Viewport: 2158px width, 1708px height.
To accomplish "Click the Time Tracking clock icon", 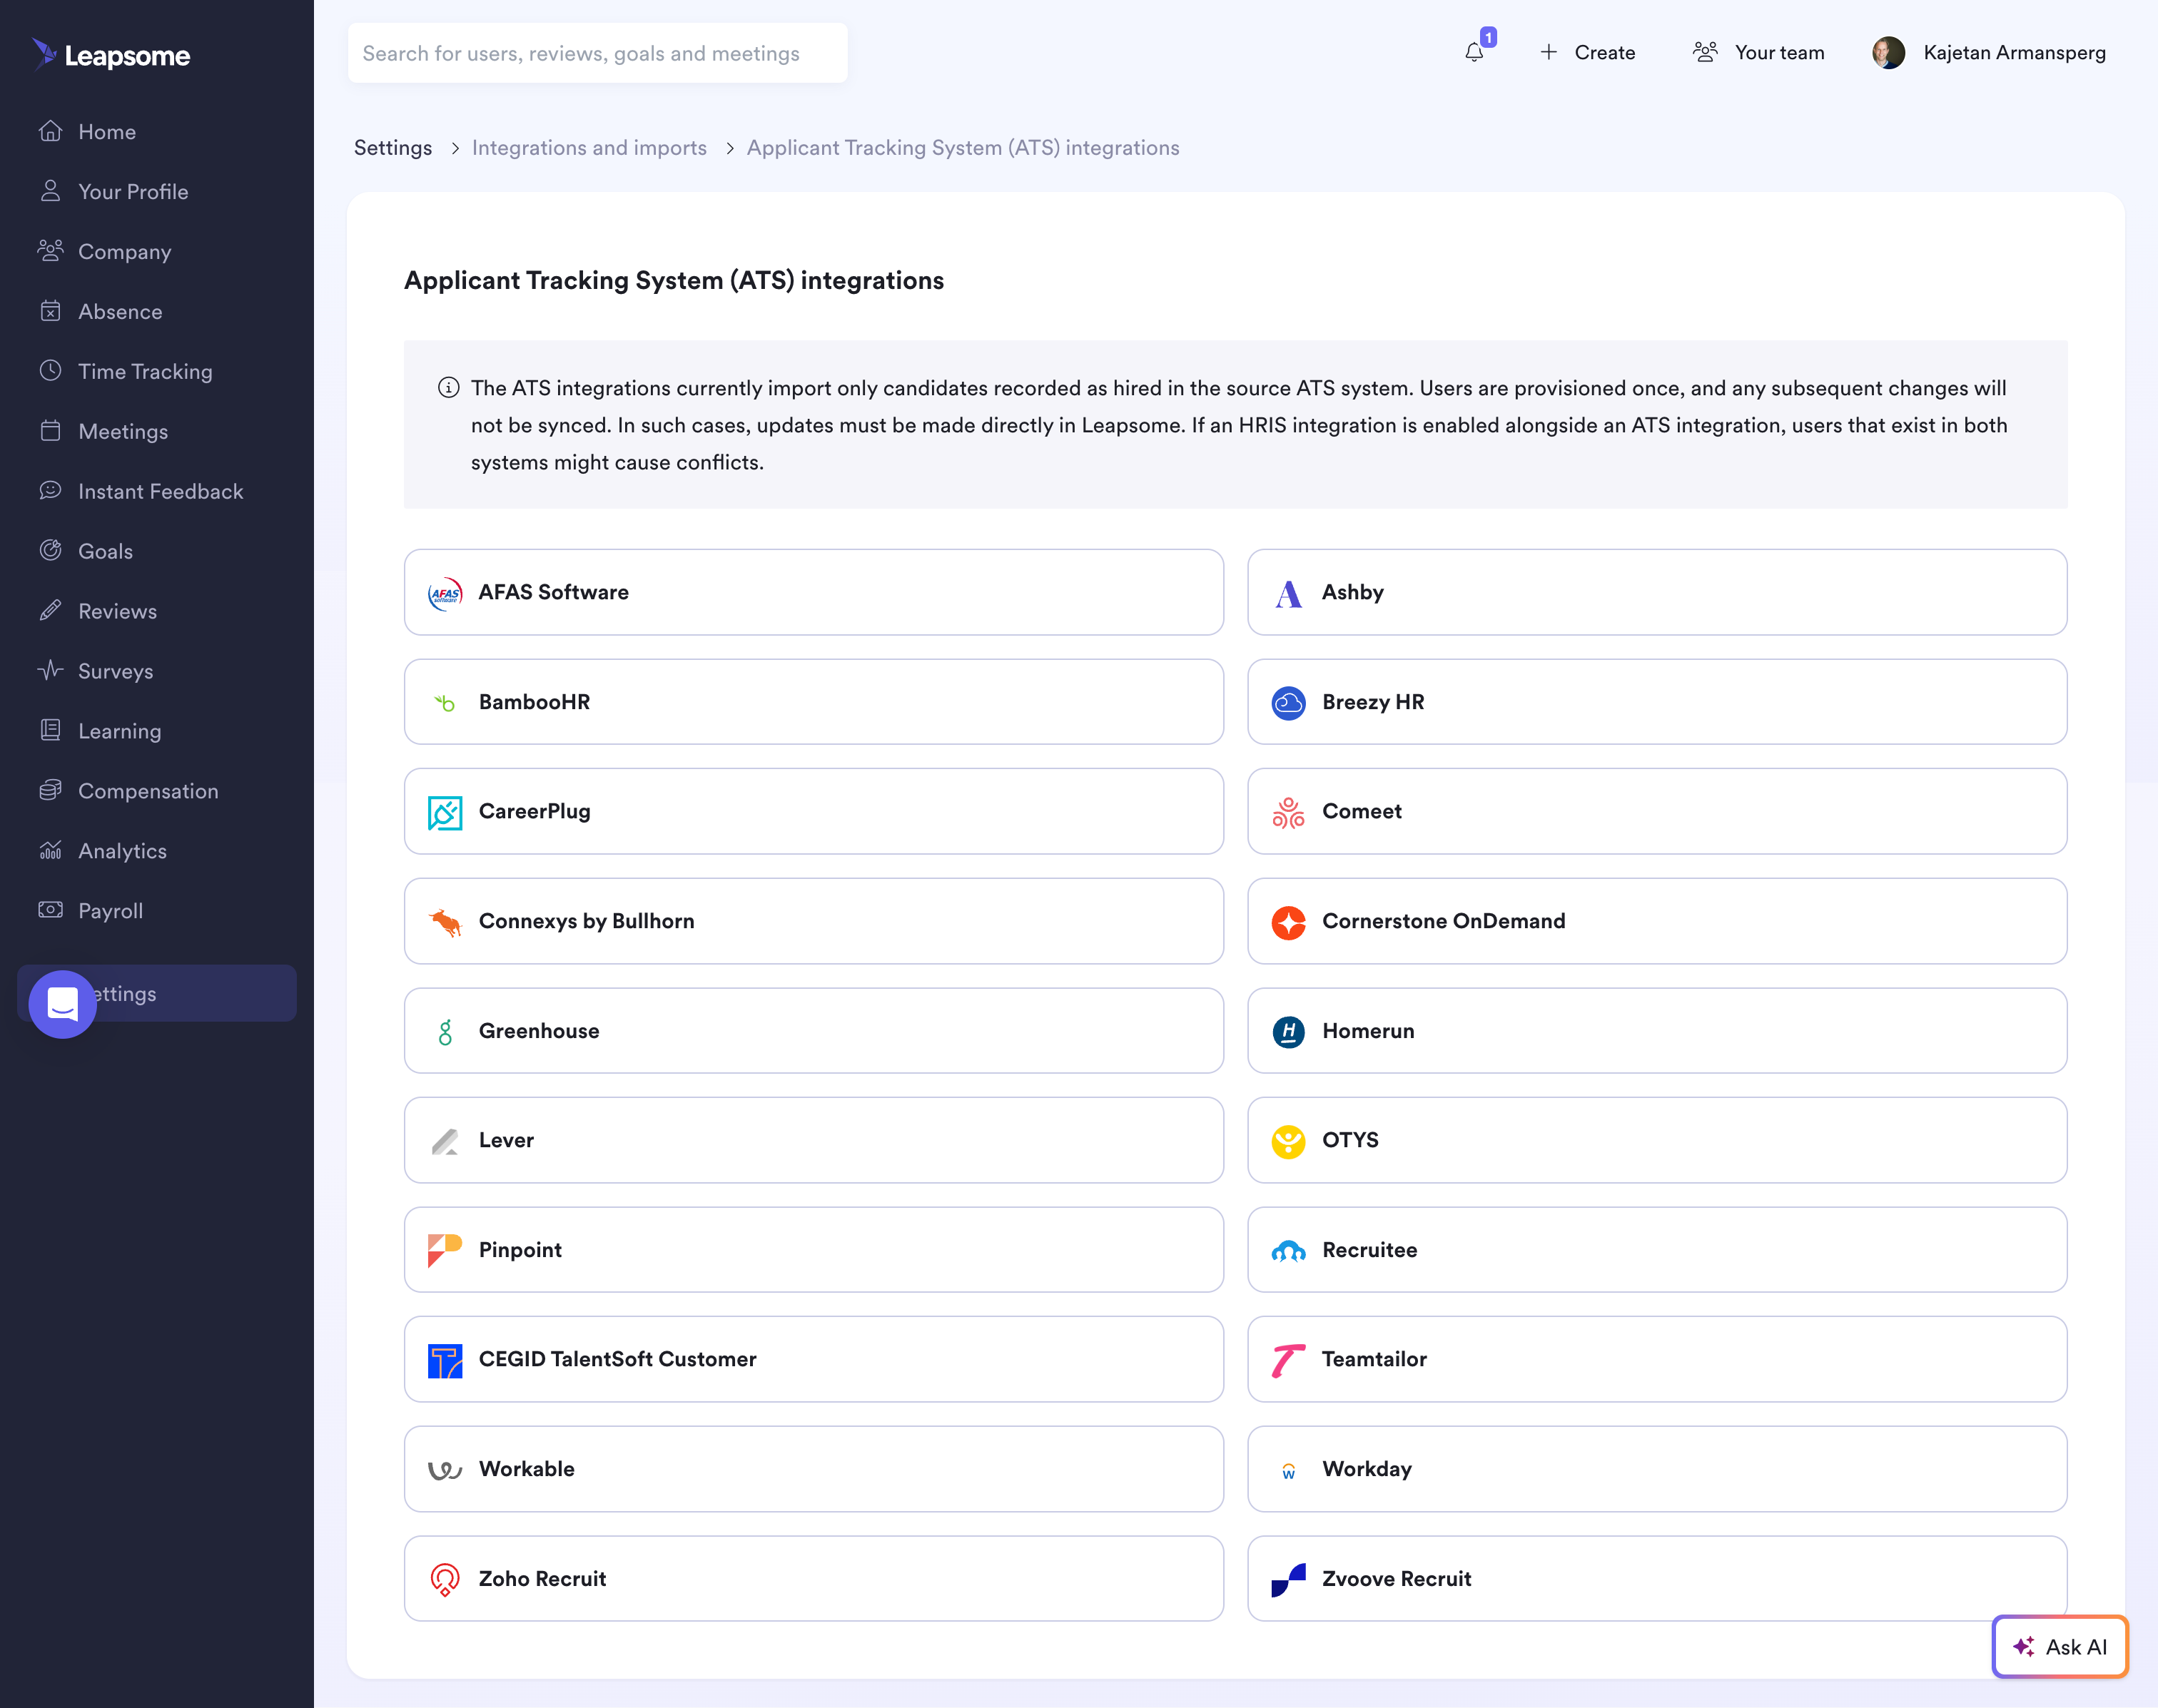I will click(x=50, y=371).
